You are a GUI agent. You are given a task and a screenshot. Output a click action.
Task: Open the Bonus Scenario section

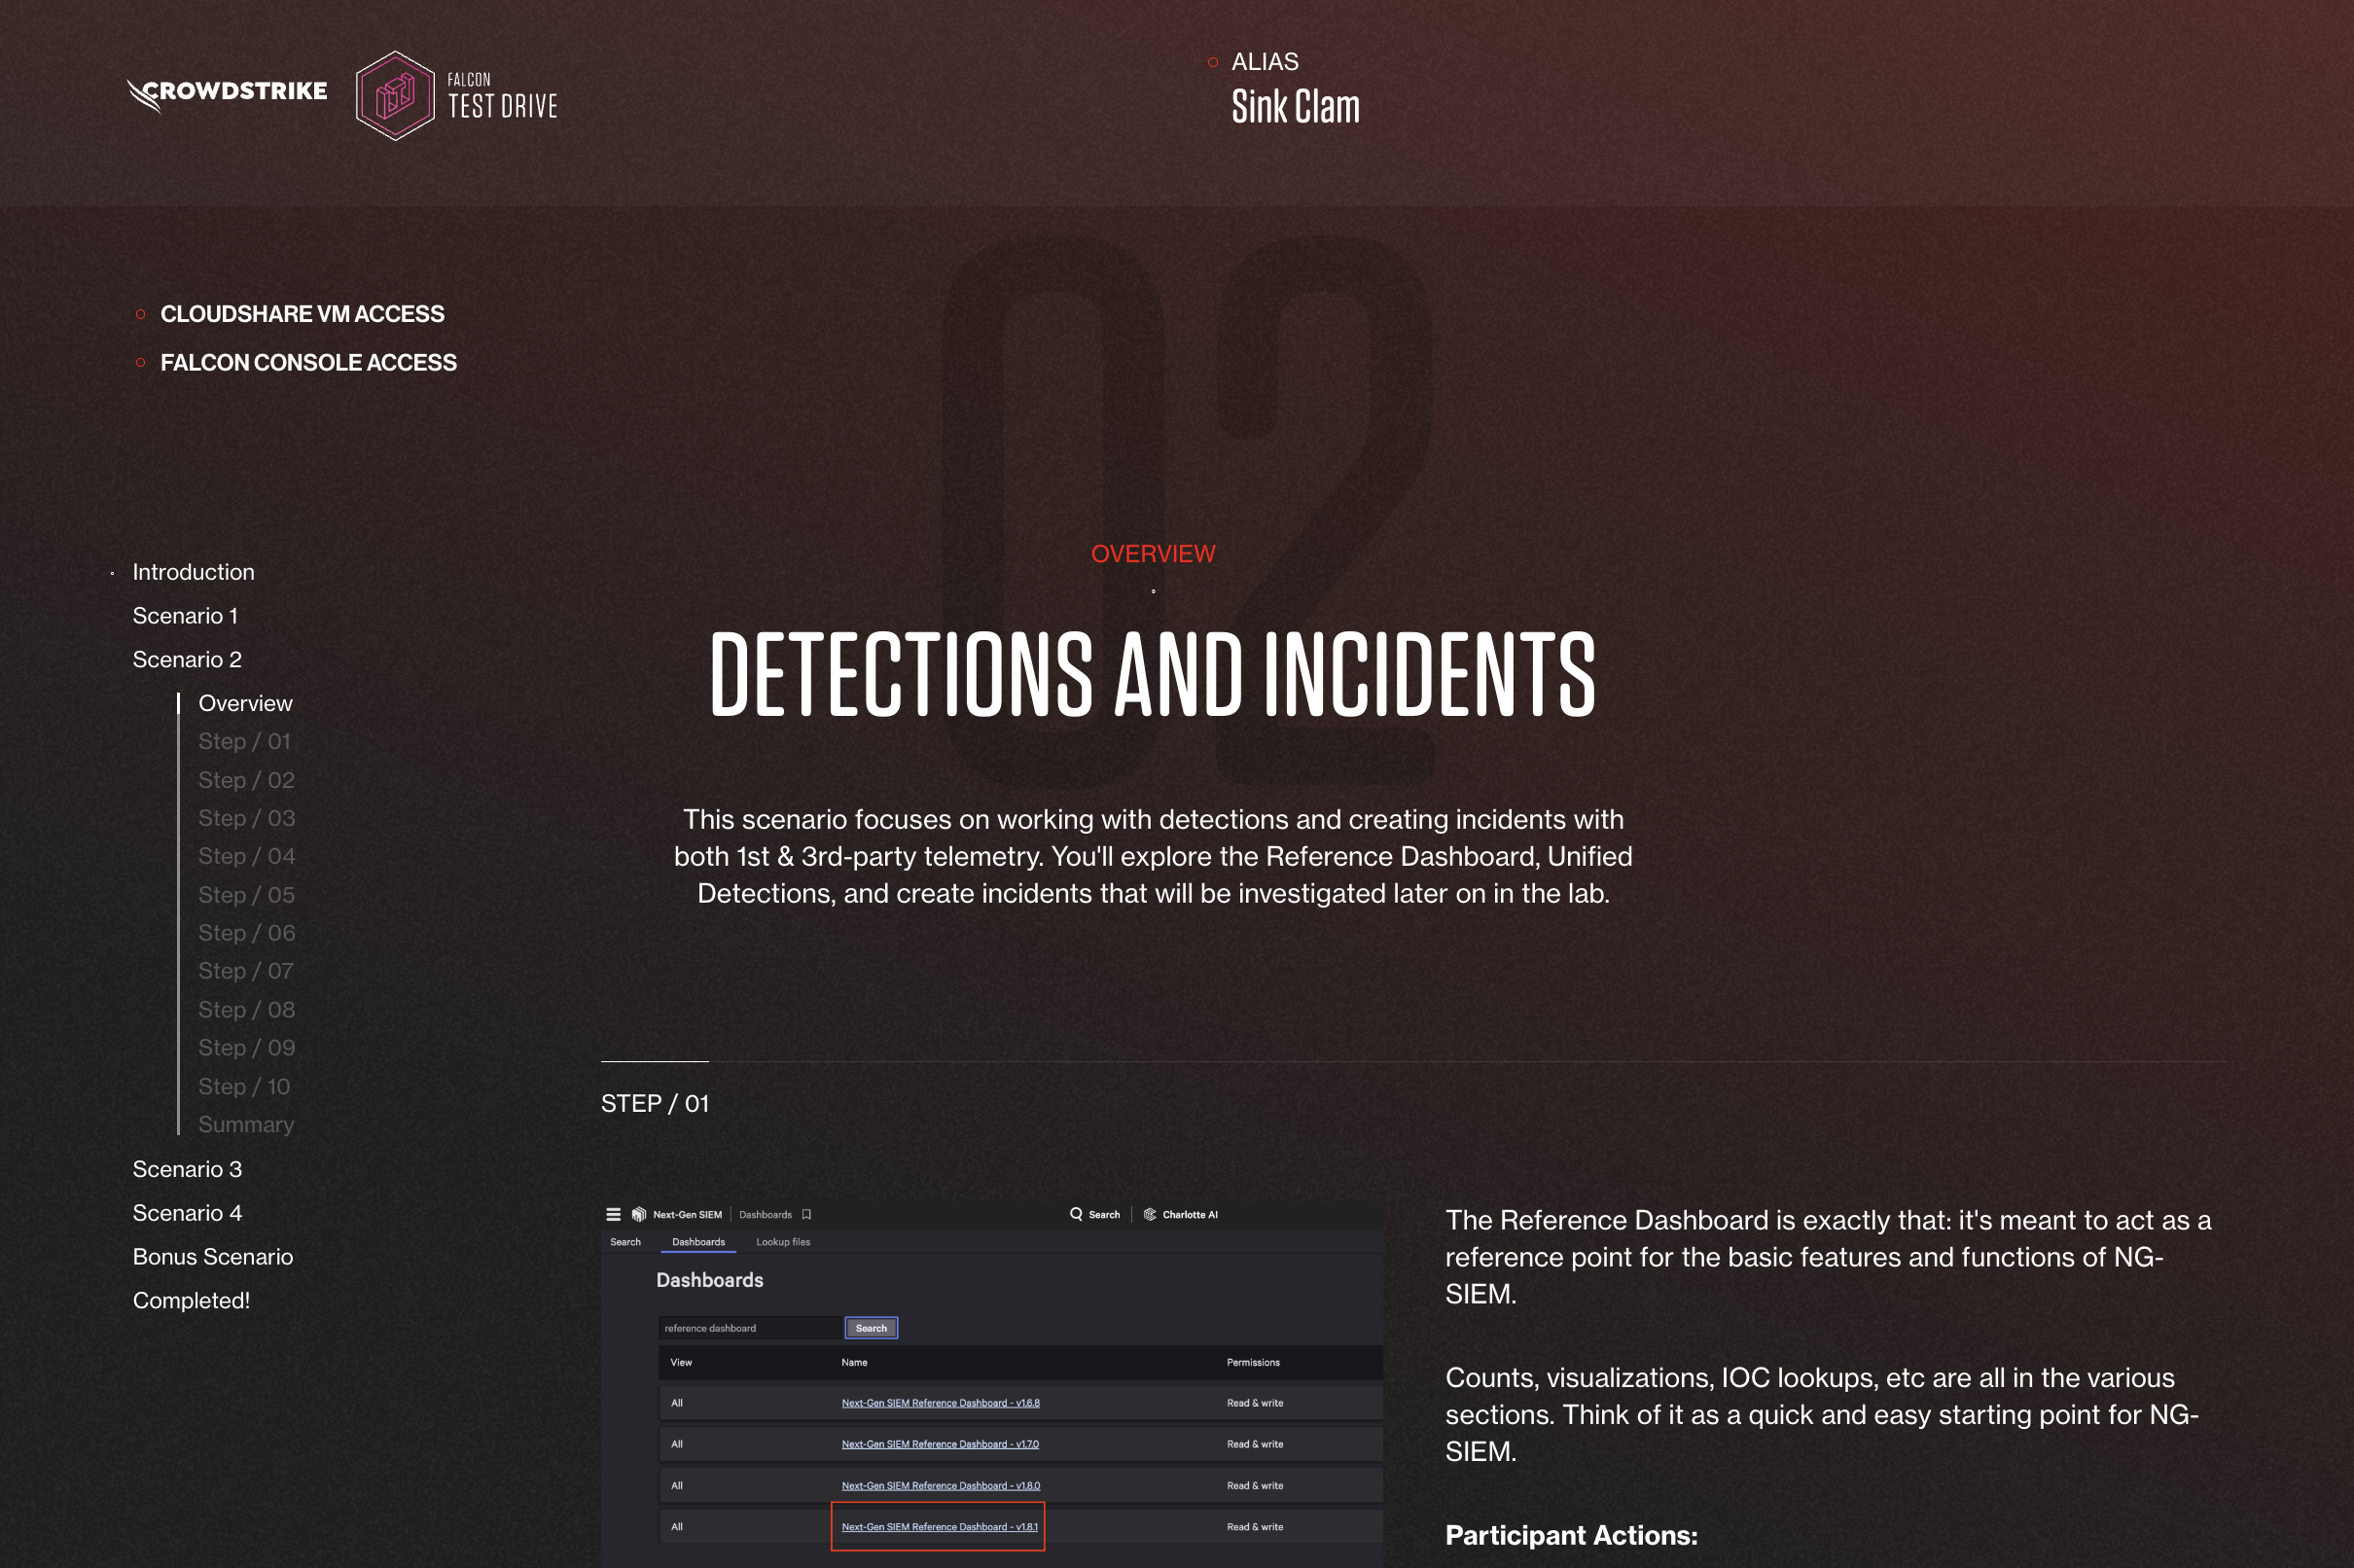(x=213, y=1257)
